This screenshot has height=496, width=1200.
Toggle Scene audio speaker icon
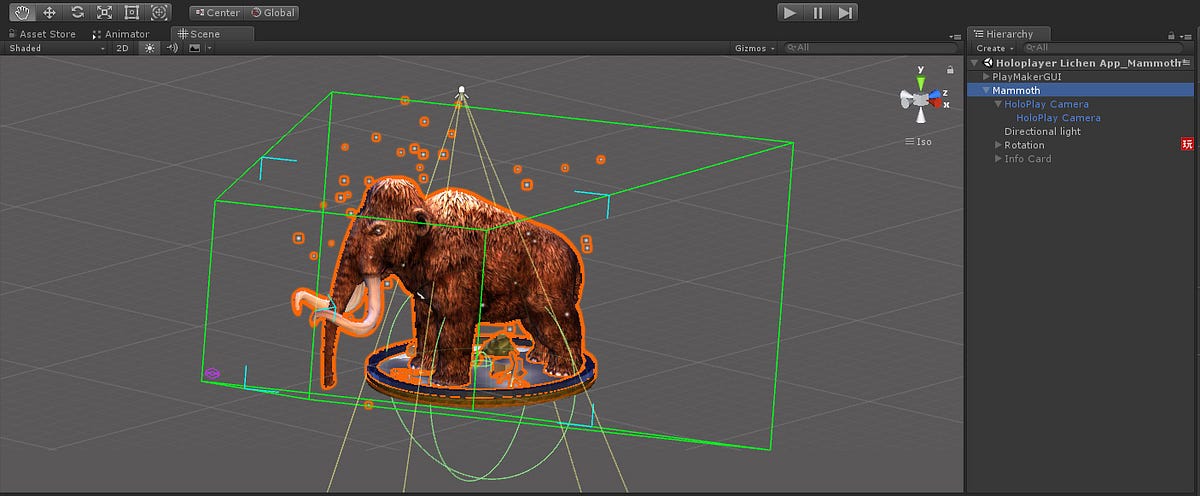(x=172, y=48)
